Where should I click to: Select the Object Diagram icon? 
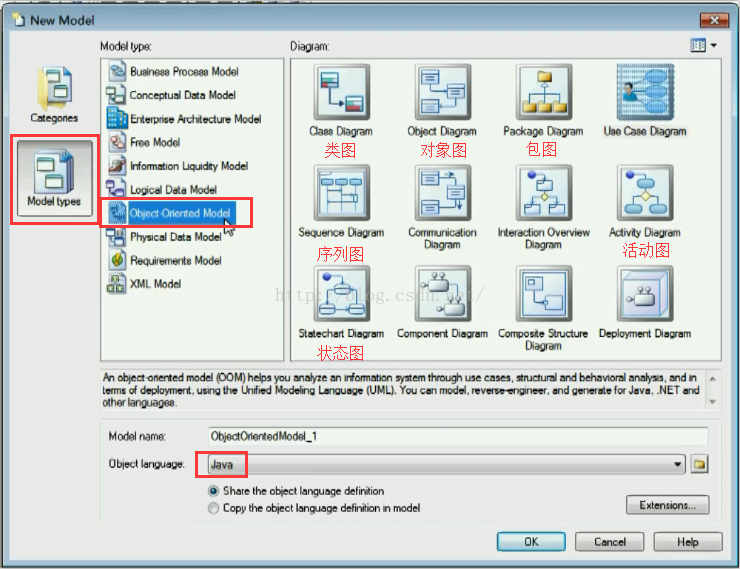(443, 92)
